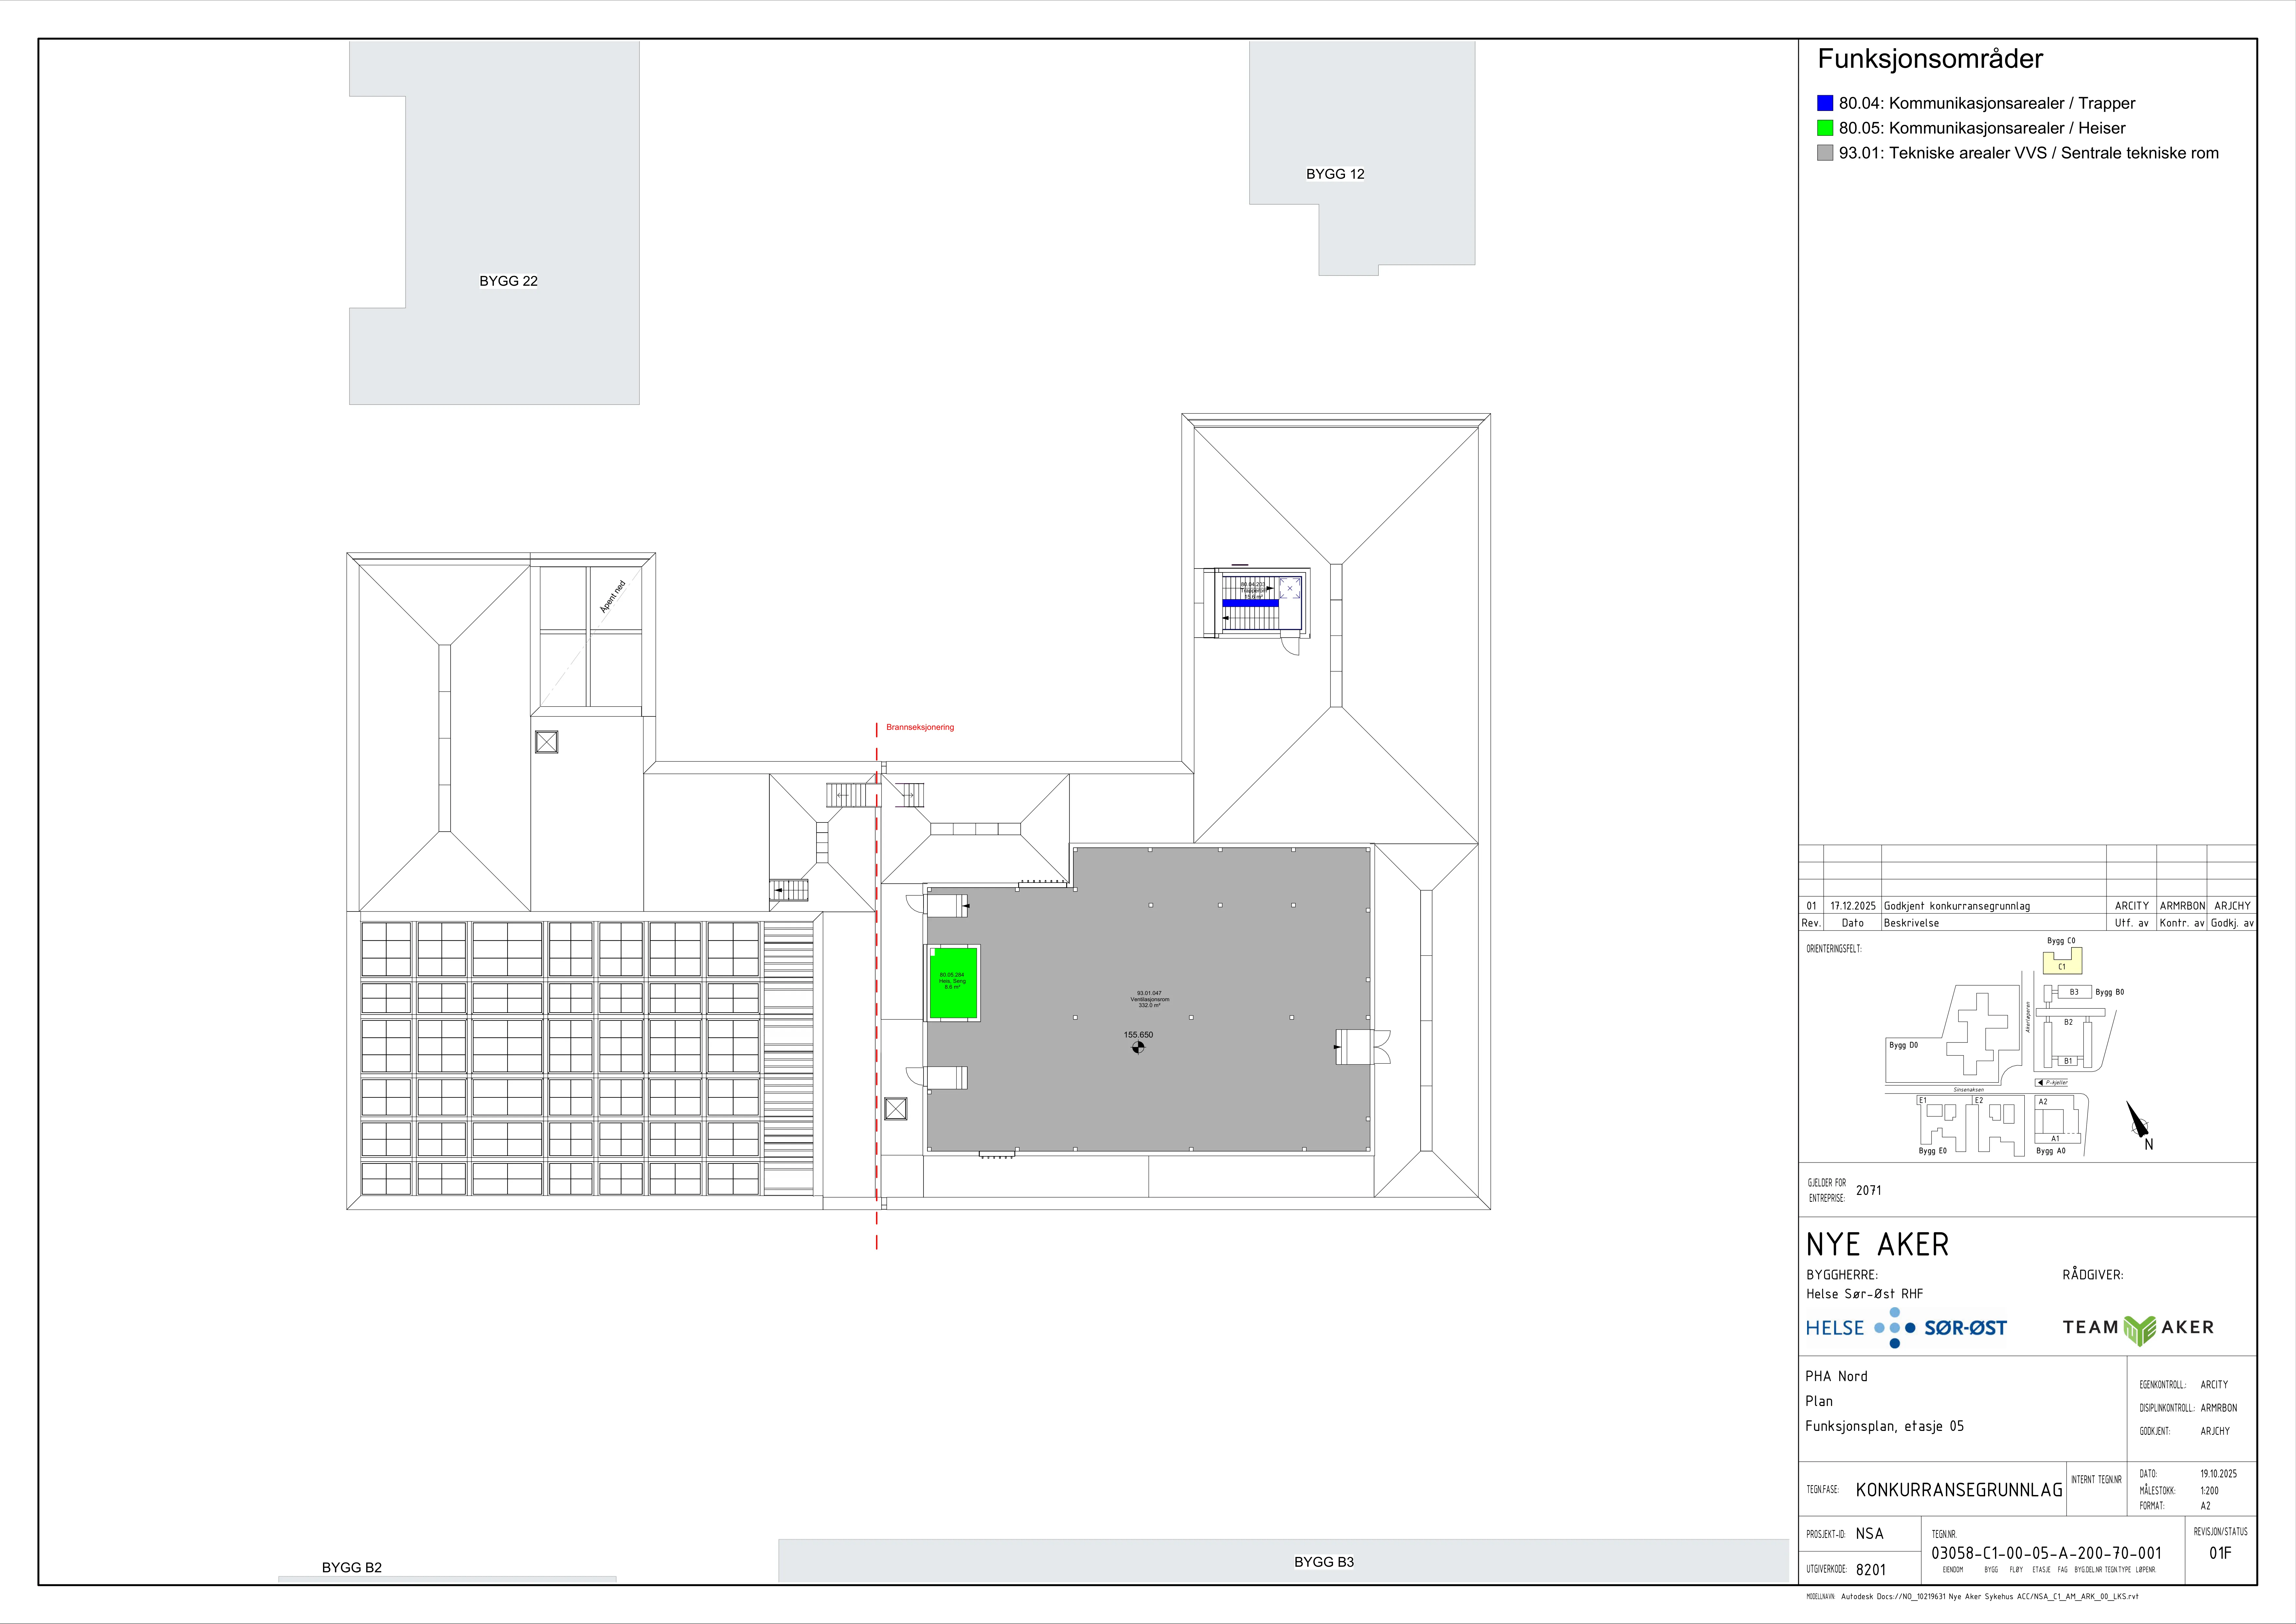Click the BYGG 12 building label
Screen dimensions: 2296x1624
[x=1335, y=174]
